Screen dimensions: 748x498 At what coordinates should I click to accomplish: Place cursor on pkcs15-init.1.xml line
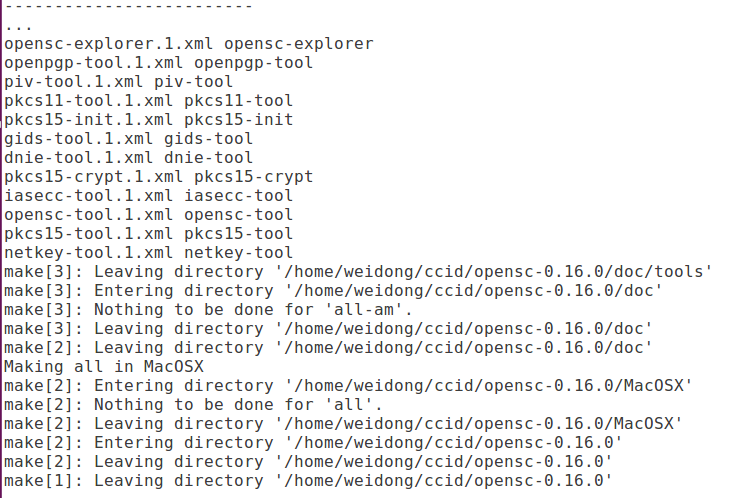pos(148,120)
